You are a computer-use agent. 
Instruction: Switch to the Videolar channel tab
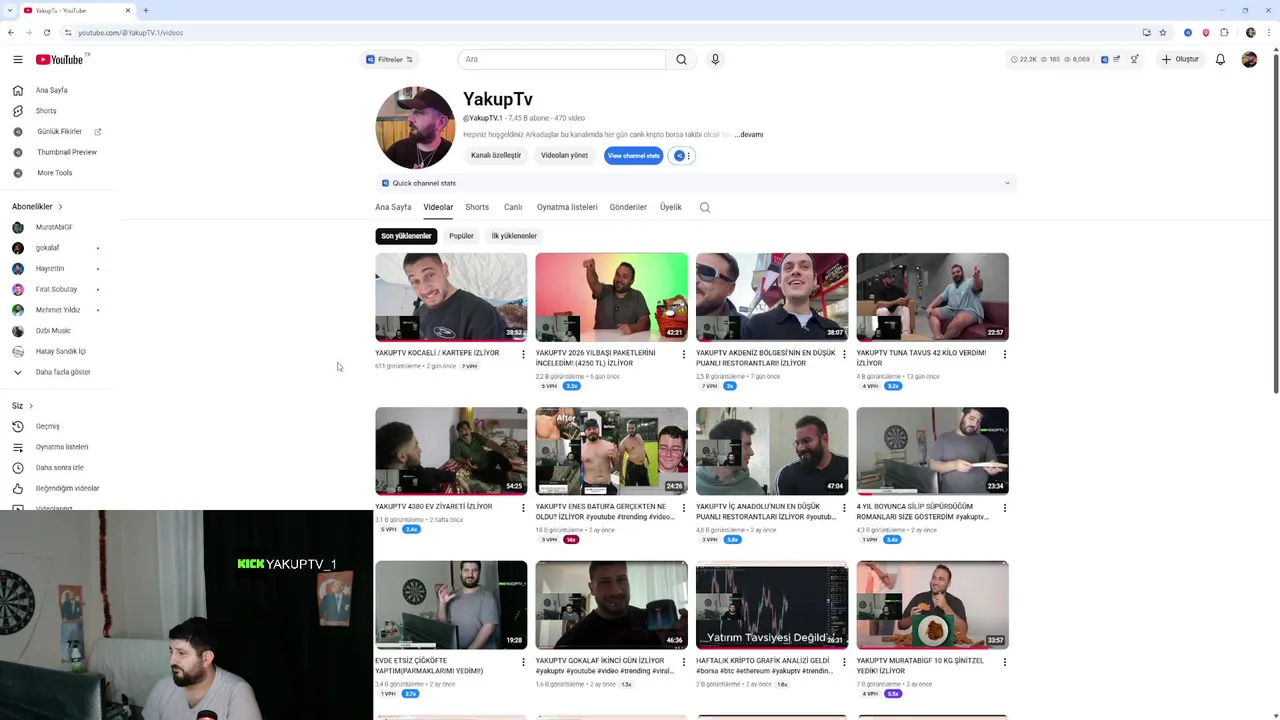[438, 208]
